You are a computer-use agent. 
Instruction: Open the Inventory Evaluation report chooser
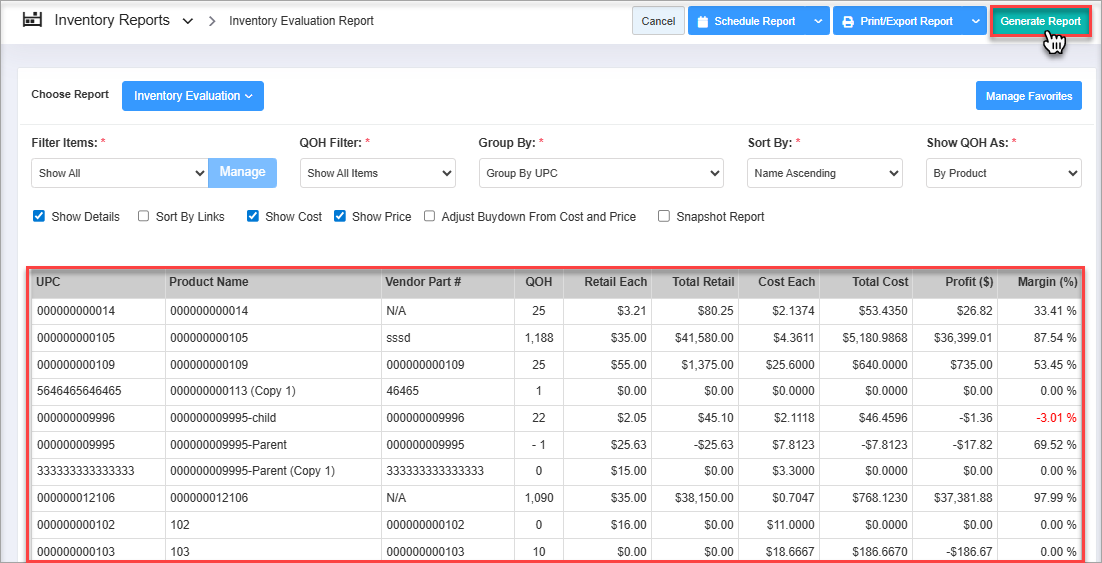pyautogui.click(x=192, y=96)
